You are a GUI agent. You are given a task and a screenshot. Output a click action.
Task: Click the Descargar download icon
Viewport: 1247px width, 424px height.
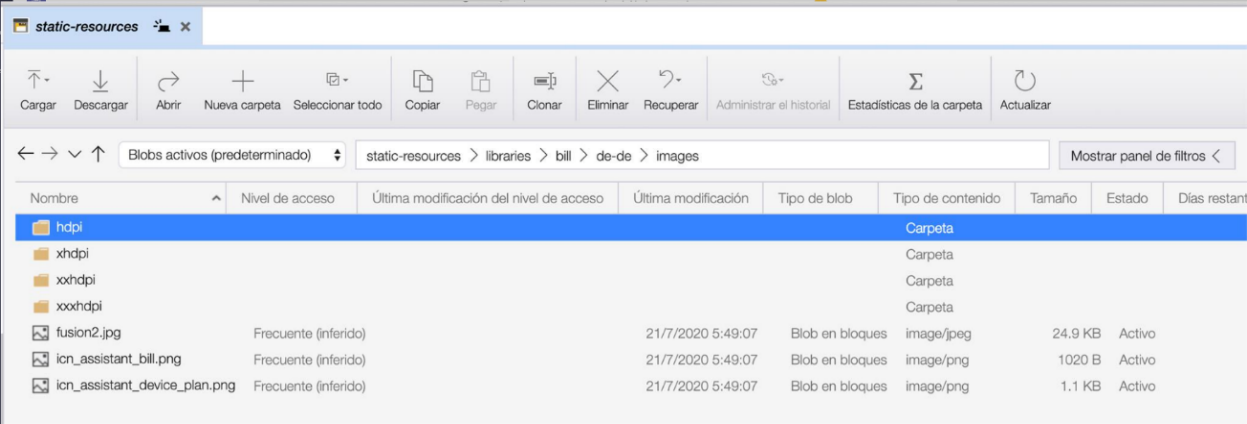click(99, 82)
